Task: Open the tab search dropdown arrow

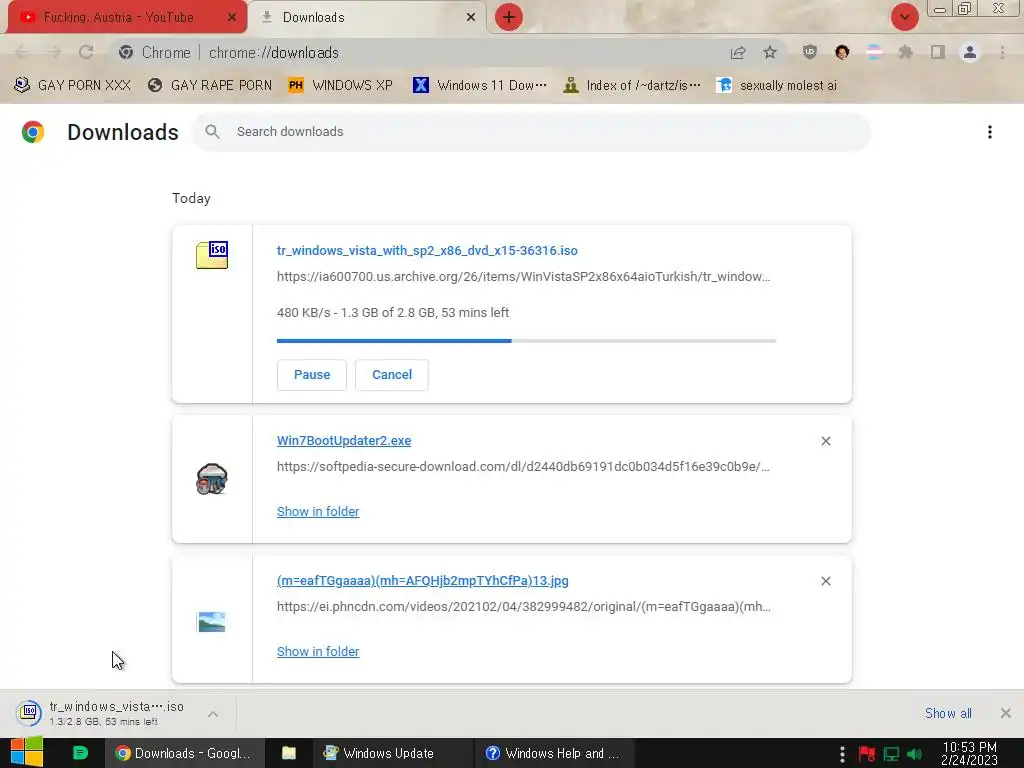Action: point(904,17)
